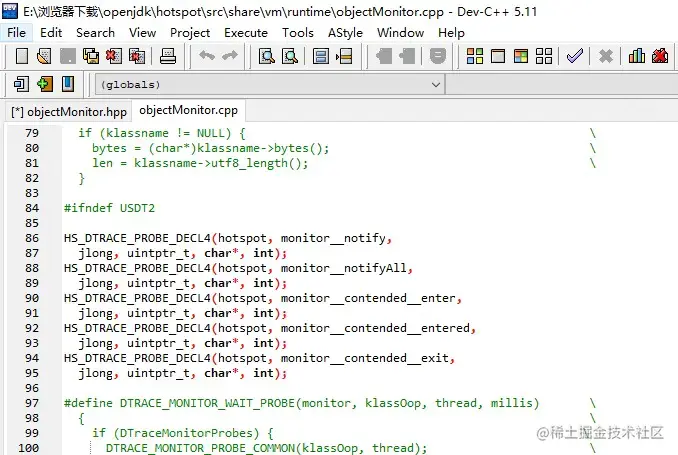The image size is (678, 455).
Task: Click 'monitor__contended__enter' in line 90
Action: point(368,298)
